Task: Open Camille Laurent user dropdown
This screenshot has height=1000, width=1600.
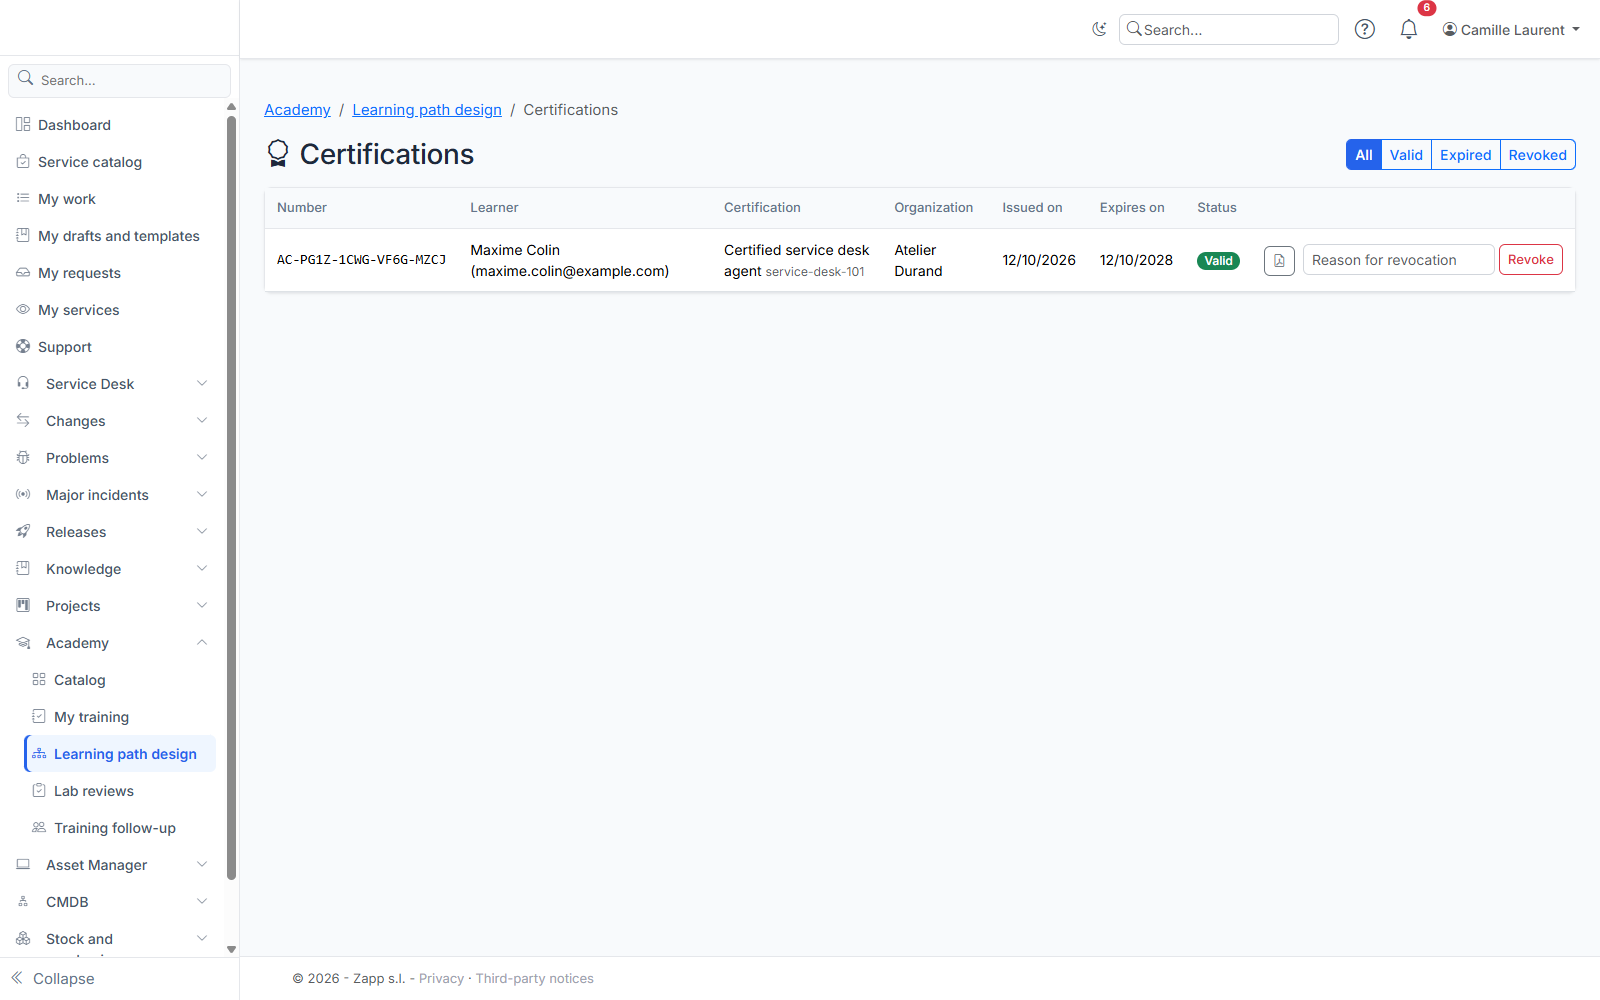Action: 1511,30
